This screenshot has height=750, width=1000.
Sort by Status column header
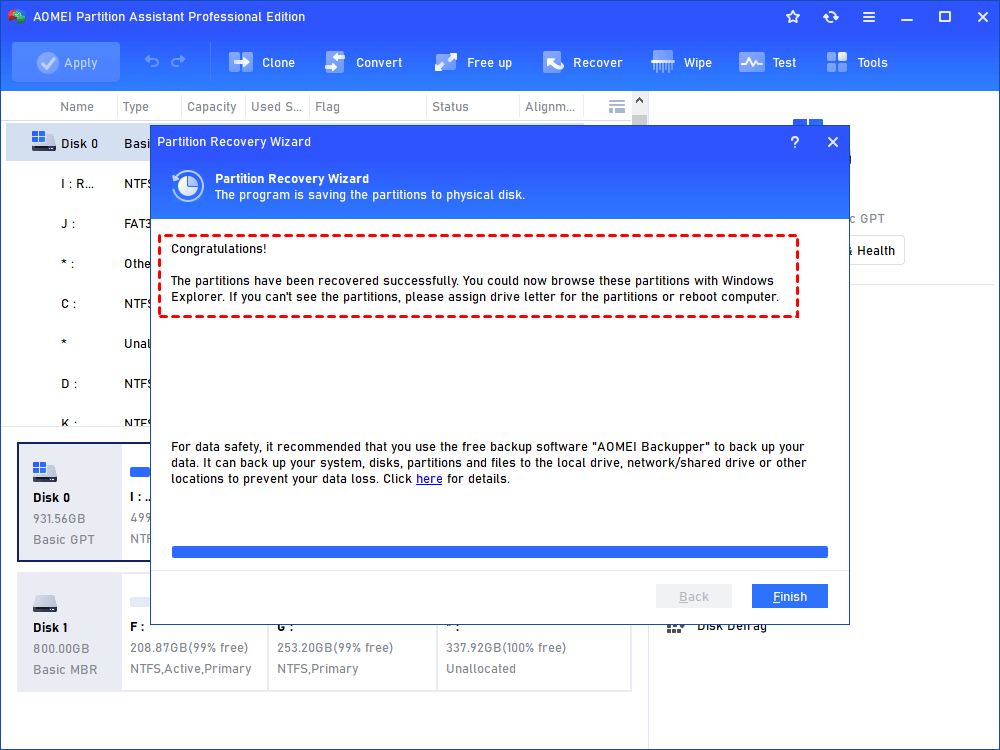450,107
